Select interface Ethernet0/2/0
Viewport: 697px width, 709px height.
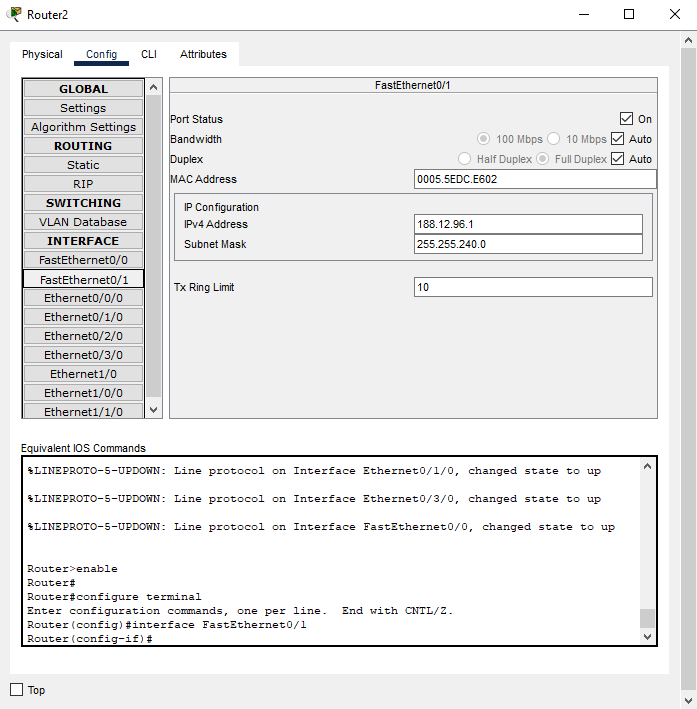pos(83,336)
